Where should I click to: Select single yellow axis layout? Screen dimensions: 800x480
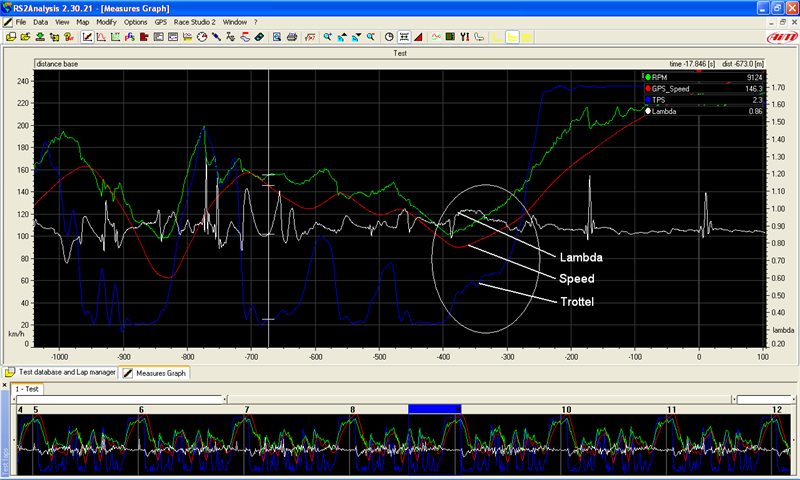[x=497, y=37]
